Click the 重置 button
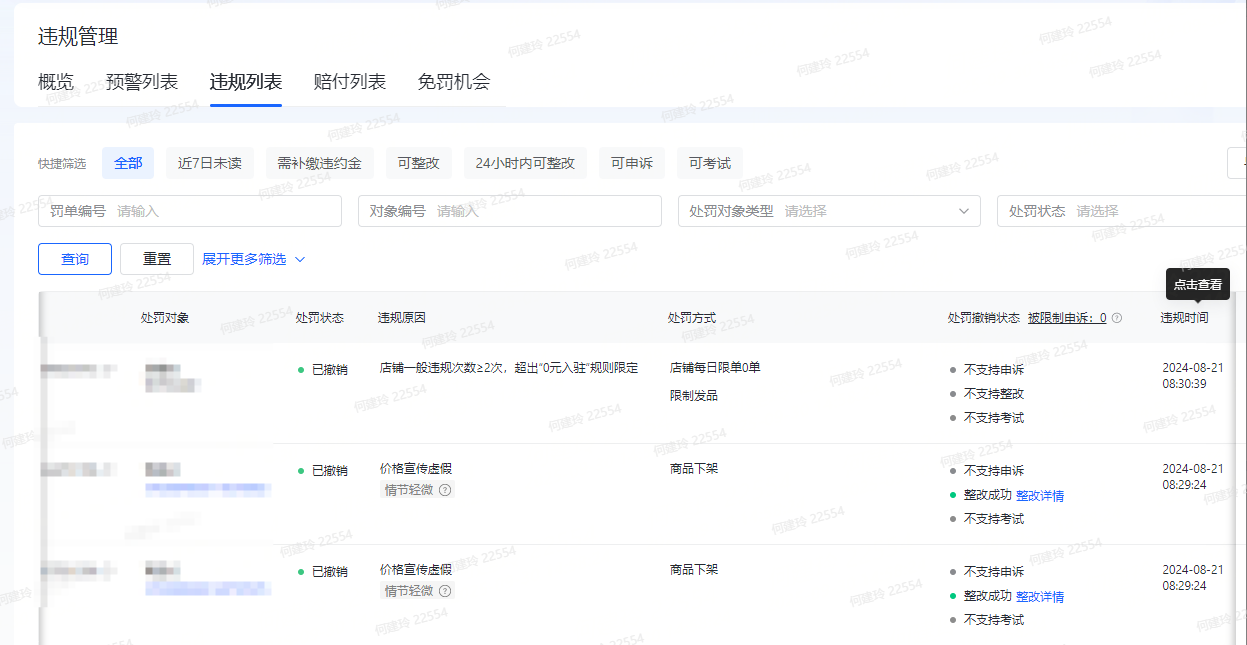This screenshot has height=645, width=1247. (x=157, y=259)
